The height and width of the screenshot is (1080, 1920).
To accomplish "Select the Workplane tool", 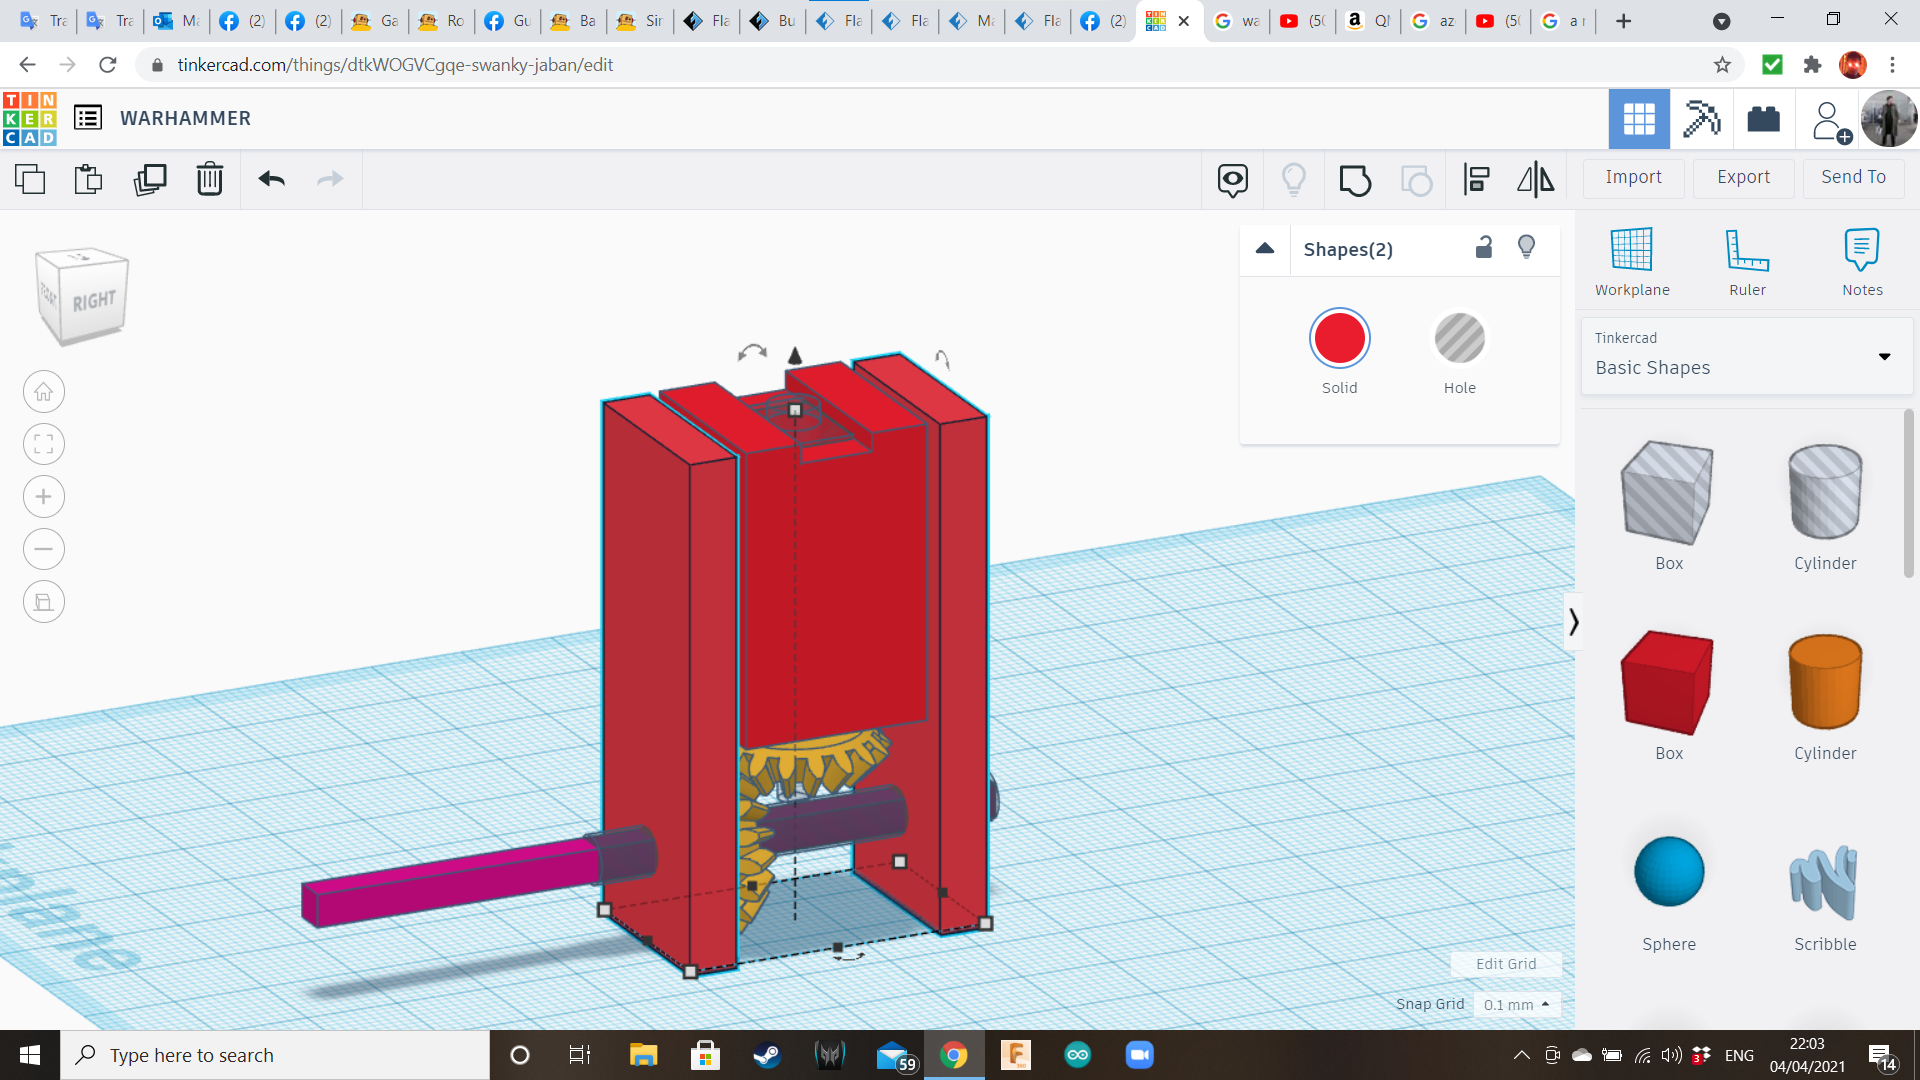I will [1631, 260].
